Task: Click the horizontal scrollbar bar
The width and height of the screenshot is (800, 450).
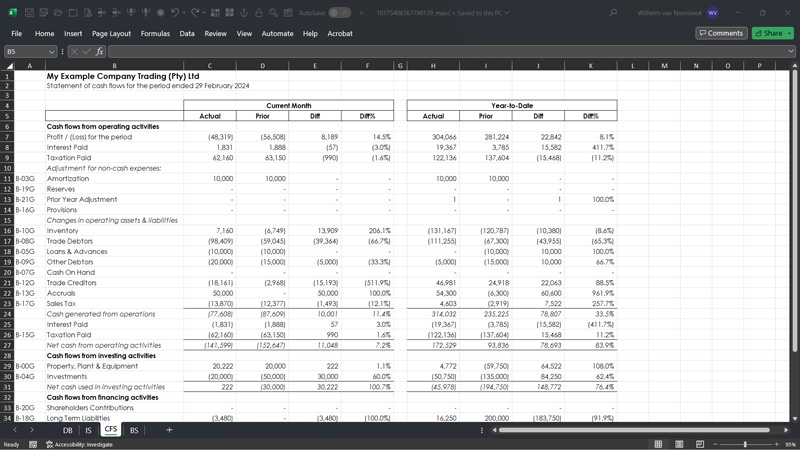Action: pyautogui.click(x=634, y=430)
